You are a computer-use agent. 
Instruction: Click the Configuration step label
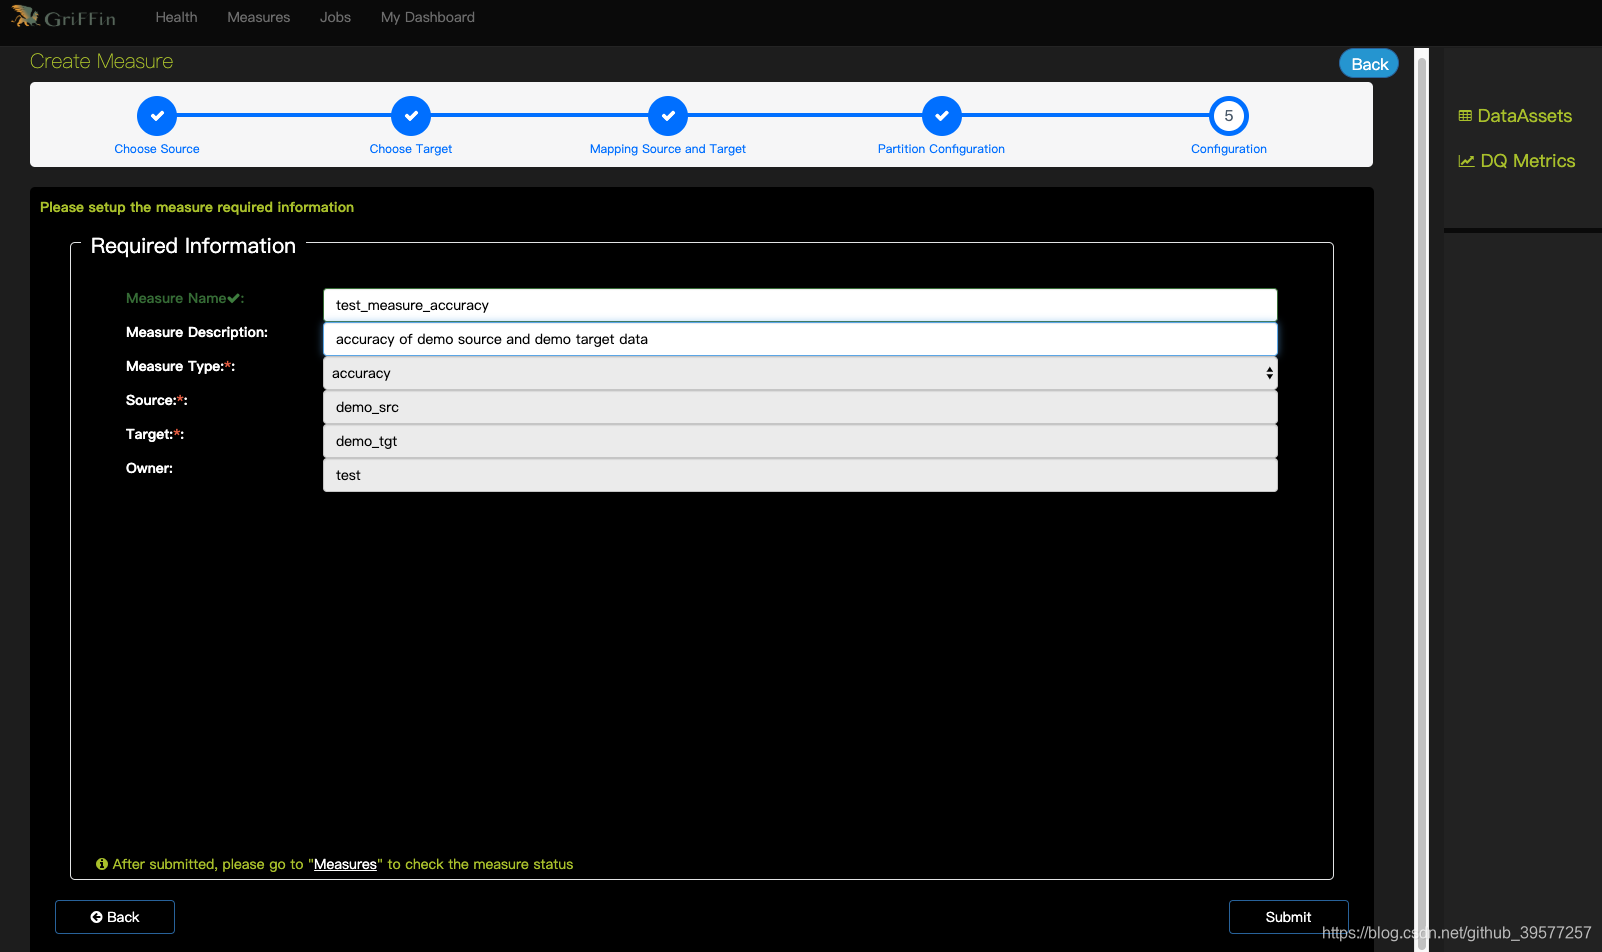click(x=1229, y=149)
